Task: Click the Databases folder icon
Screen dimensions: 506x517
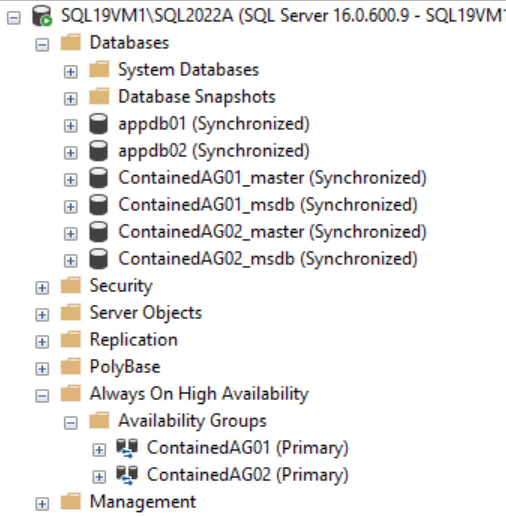Action: pos(71,42)
